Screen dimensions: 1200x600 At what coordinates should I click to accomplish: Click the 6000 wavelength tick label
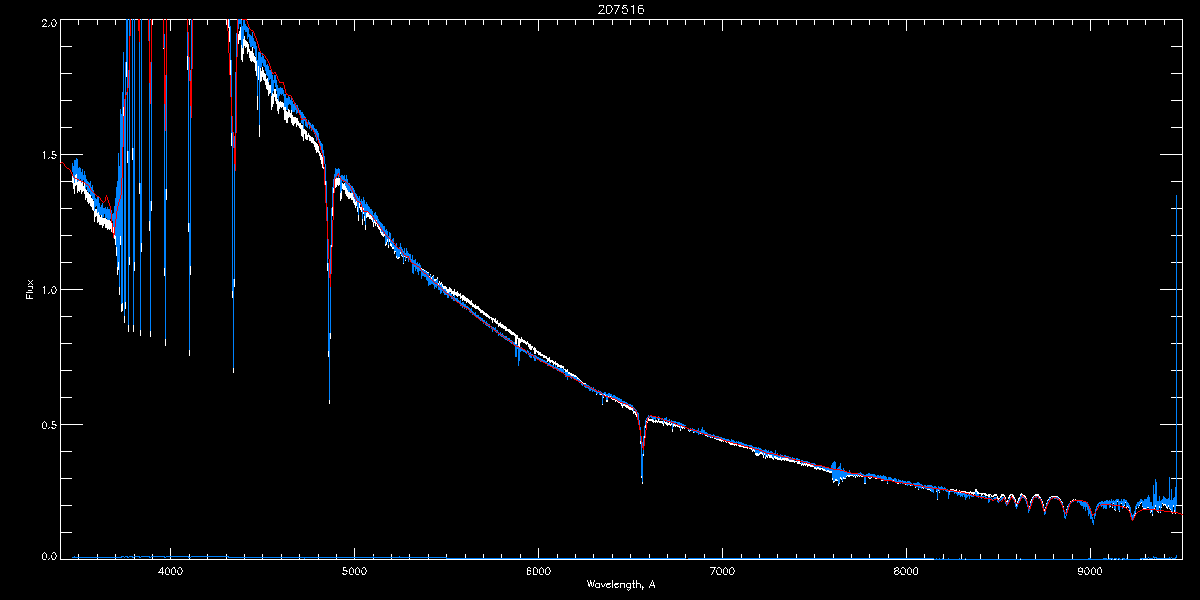click(x=538, y=571)
